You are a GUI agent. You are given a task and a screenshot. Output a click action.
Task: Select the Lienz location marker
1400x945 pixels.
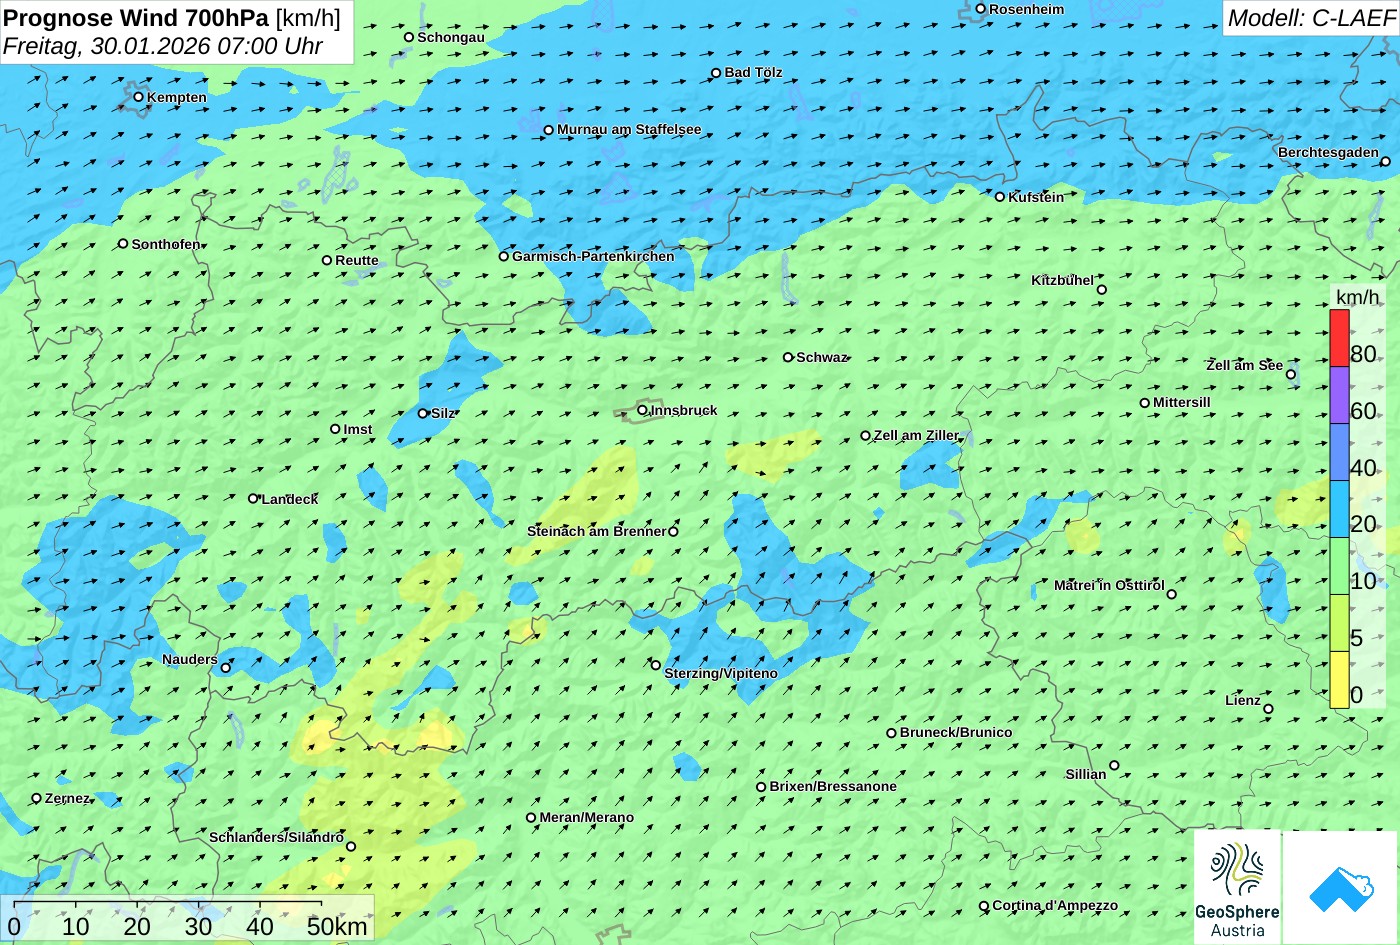[1268, 709]
